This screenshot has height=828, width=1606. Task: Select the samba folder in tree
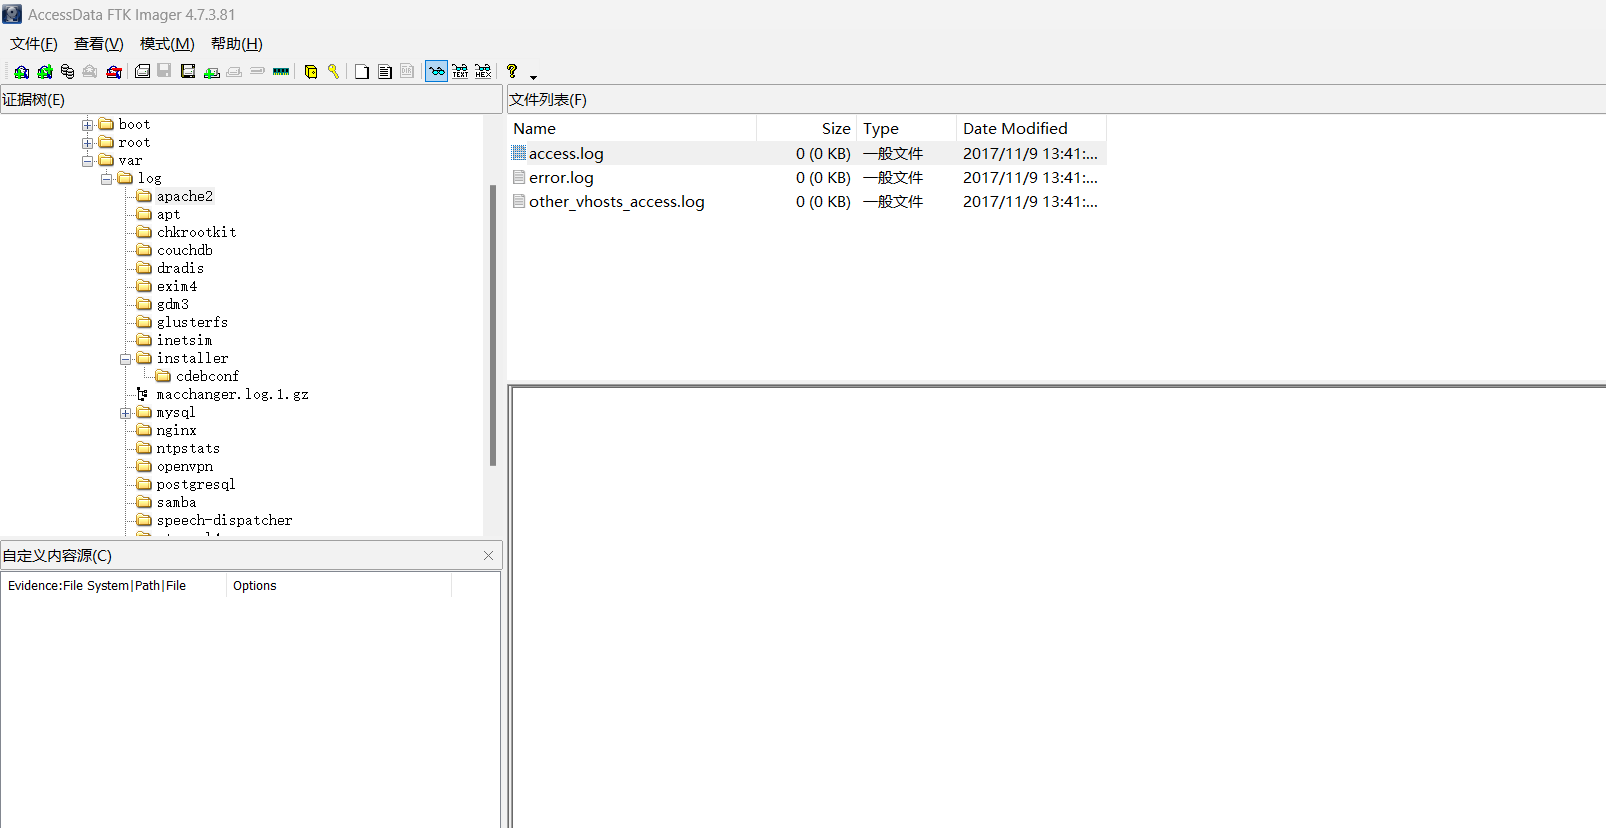[x=176, y=502]
